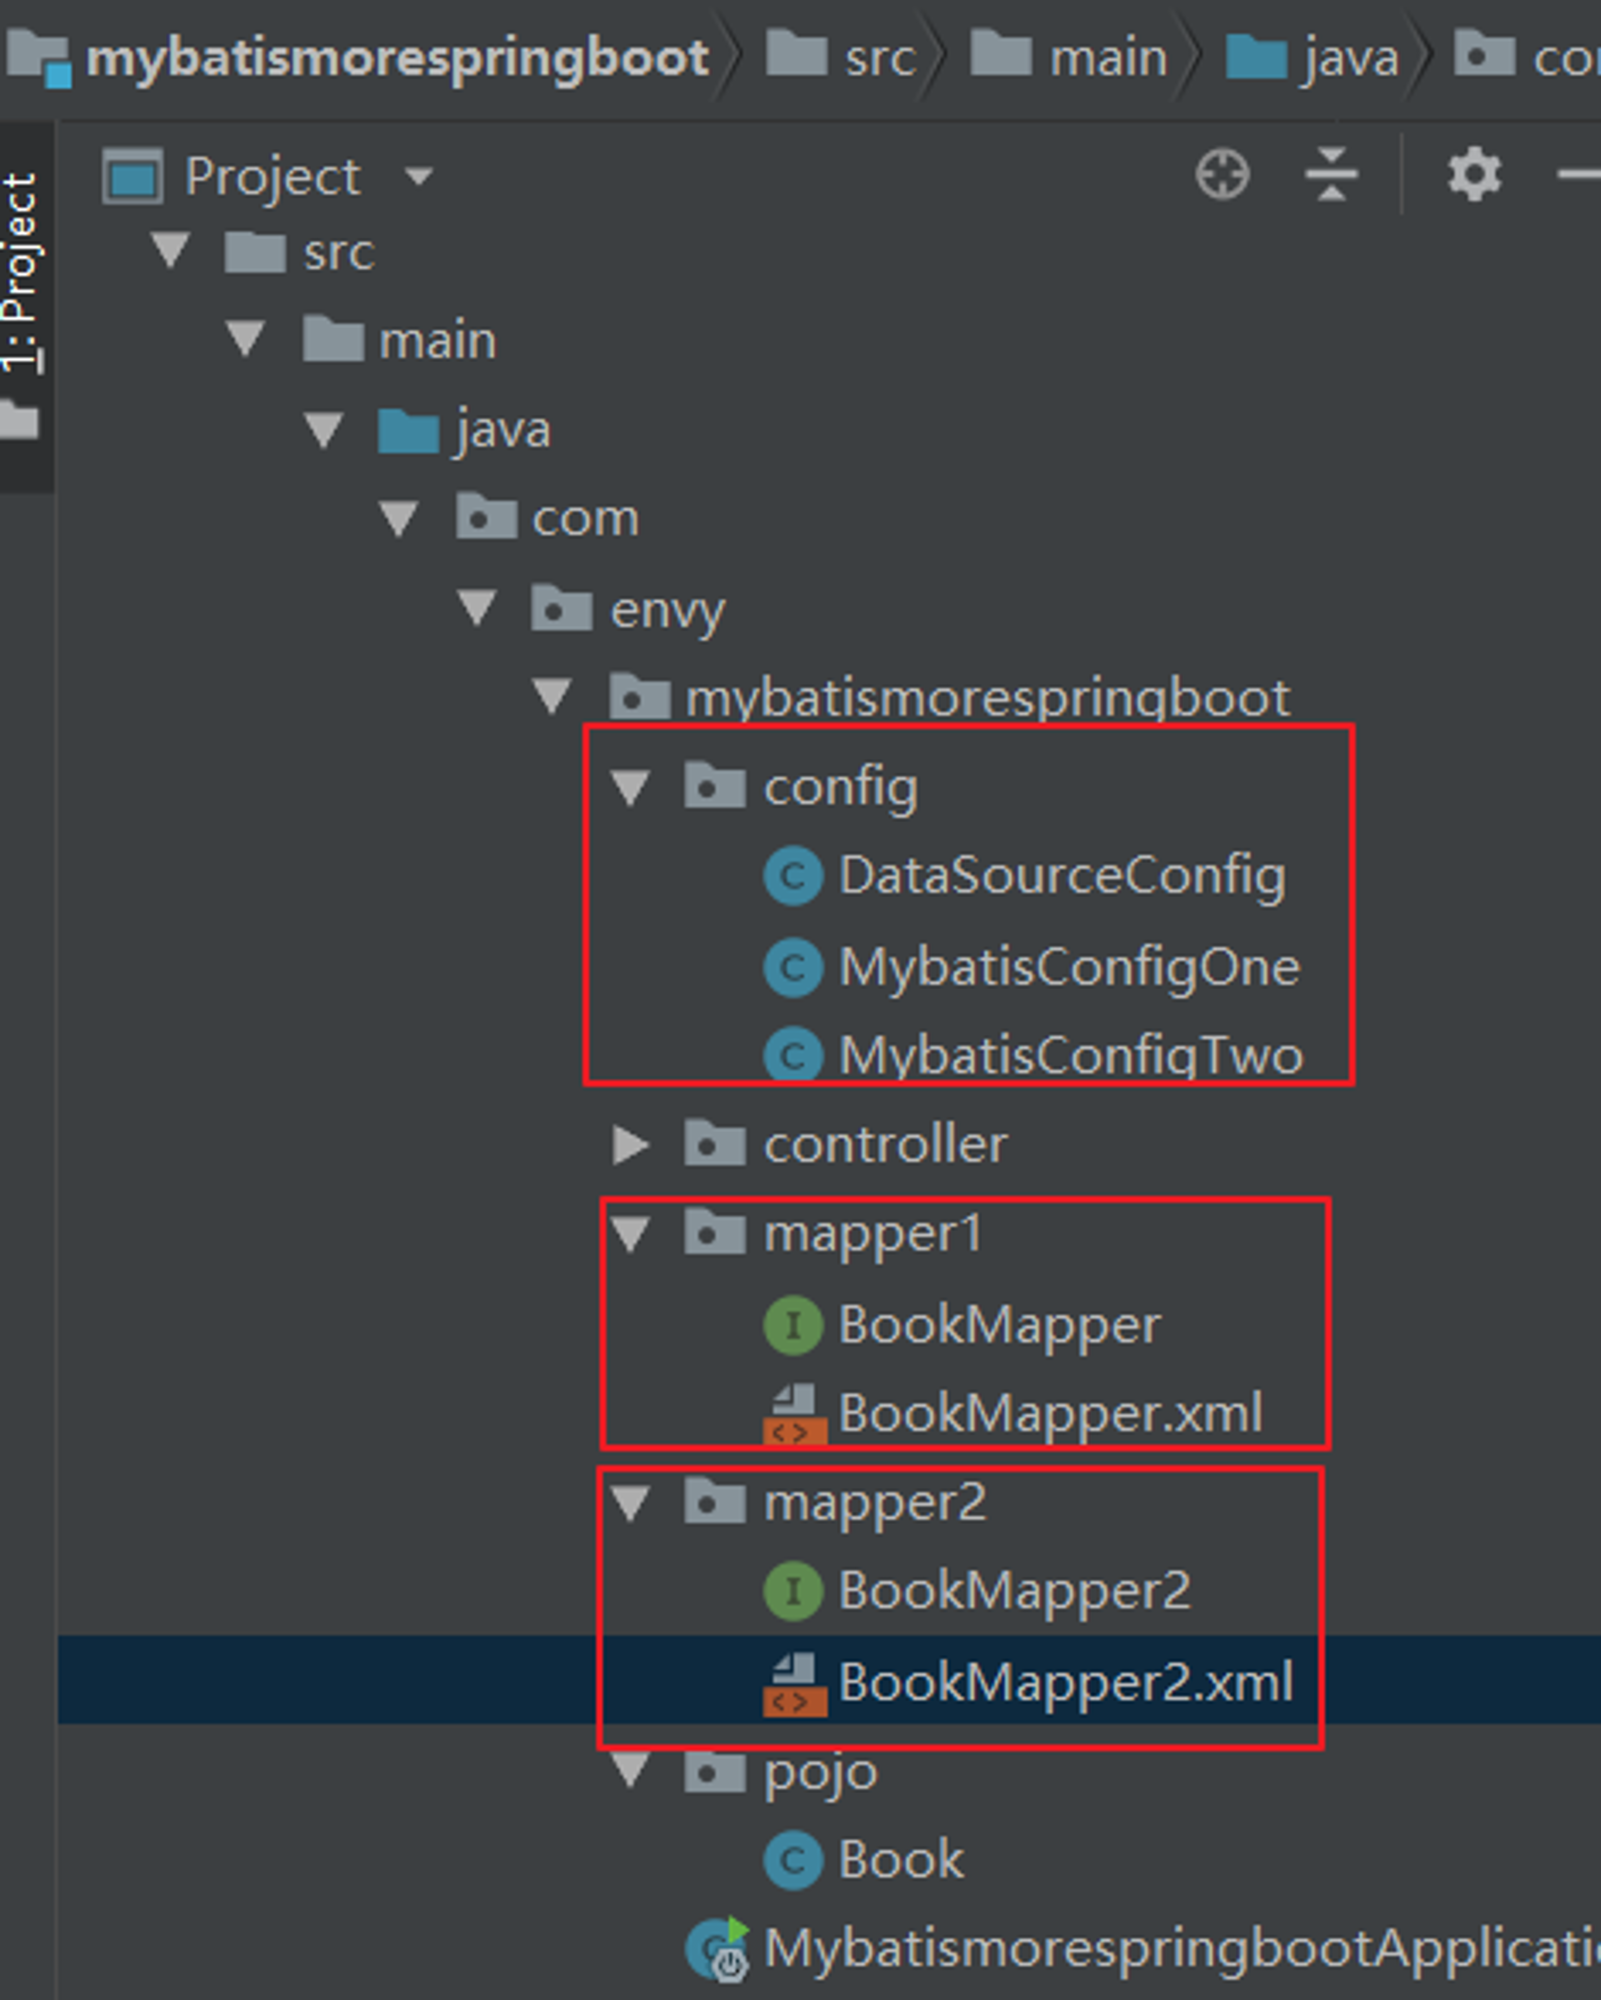
Task: Click the src breadcrumb in navigation bar
Action: coord(879,58)
